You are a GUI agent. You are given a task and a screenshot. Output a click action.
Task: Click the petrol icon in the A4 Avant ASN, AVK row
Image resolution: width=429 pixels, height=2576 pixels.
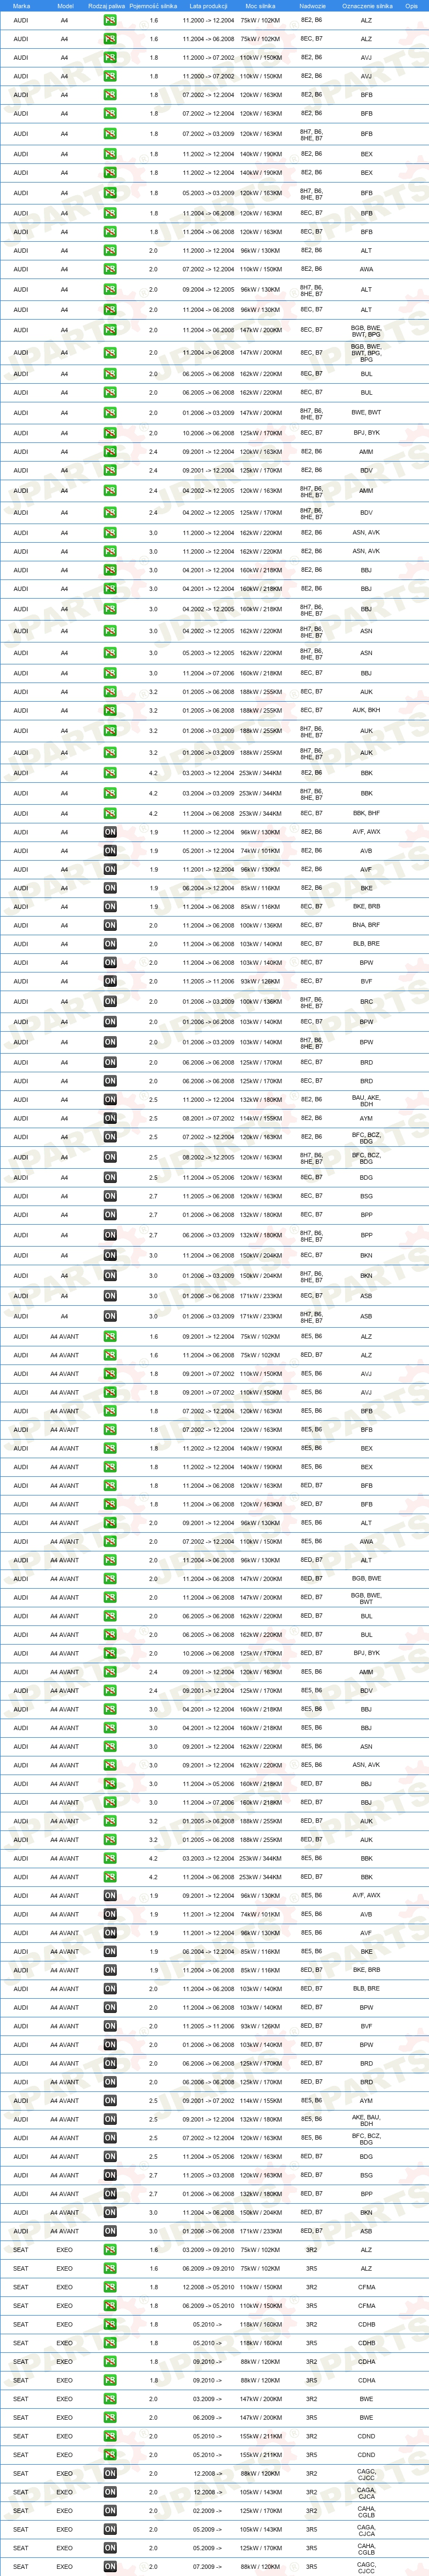[110, 1765]
